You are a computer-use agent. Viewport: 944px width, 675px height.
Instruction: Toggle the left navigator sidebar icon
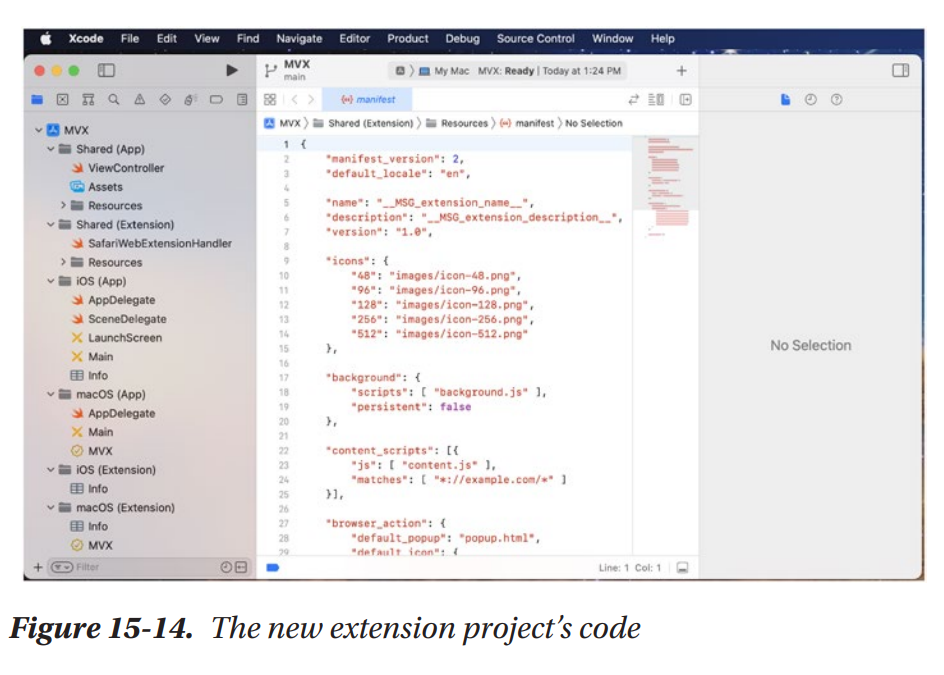pos(106,71)
